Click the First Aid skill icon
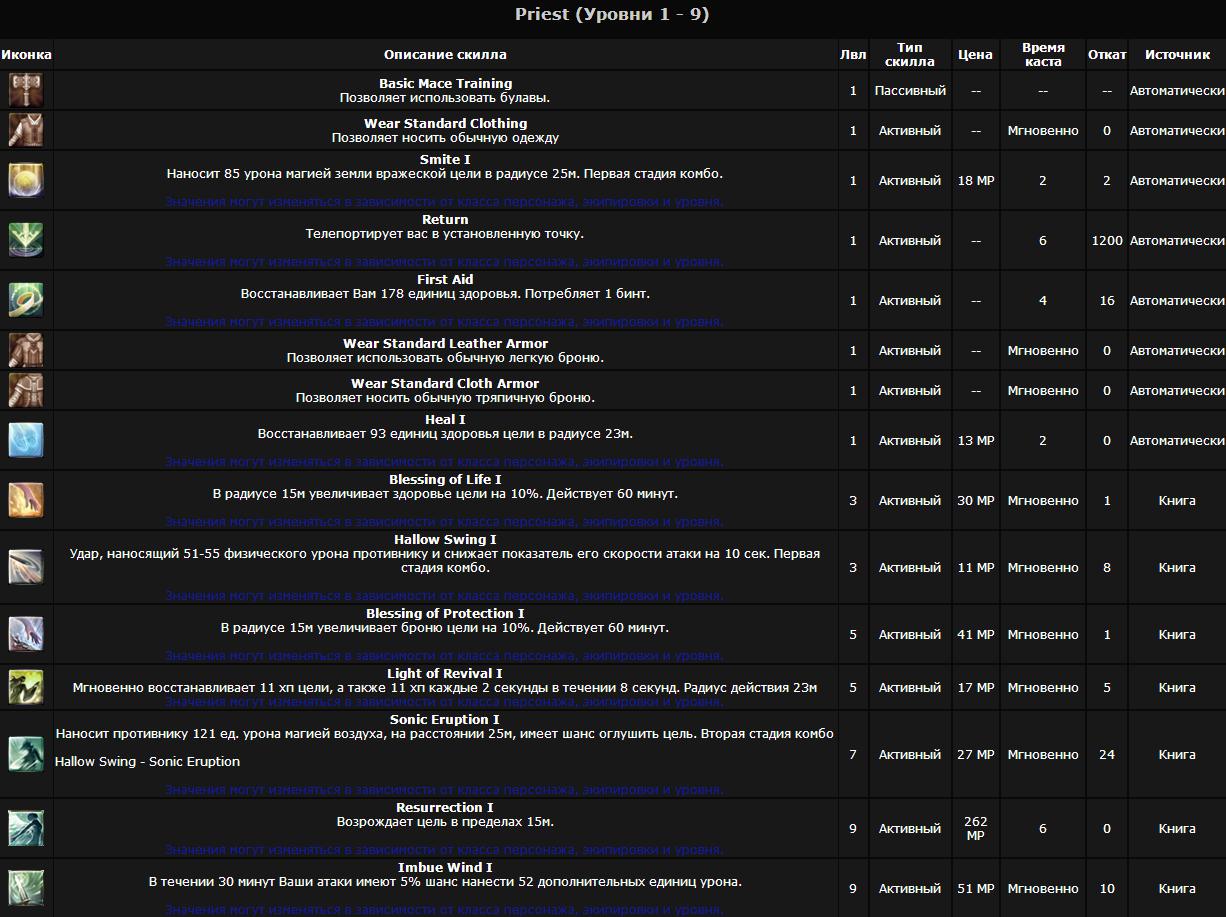The height and width of the screenshot is (917, 1226). (x=26, y=300)
